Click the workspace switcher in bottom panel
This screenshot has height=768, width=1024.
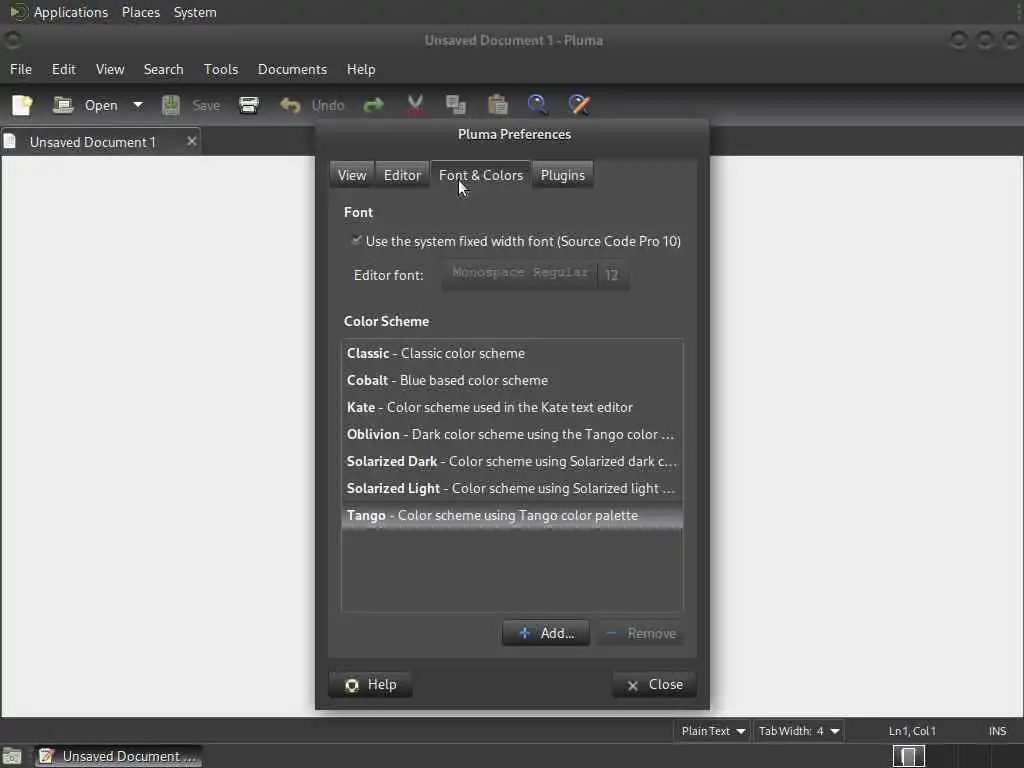[x=909, y=756]
